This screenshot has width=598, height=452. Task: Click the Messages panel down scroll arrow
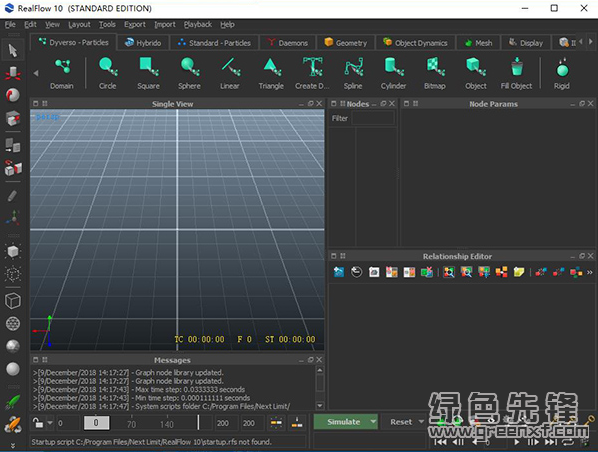click(320, 405)
